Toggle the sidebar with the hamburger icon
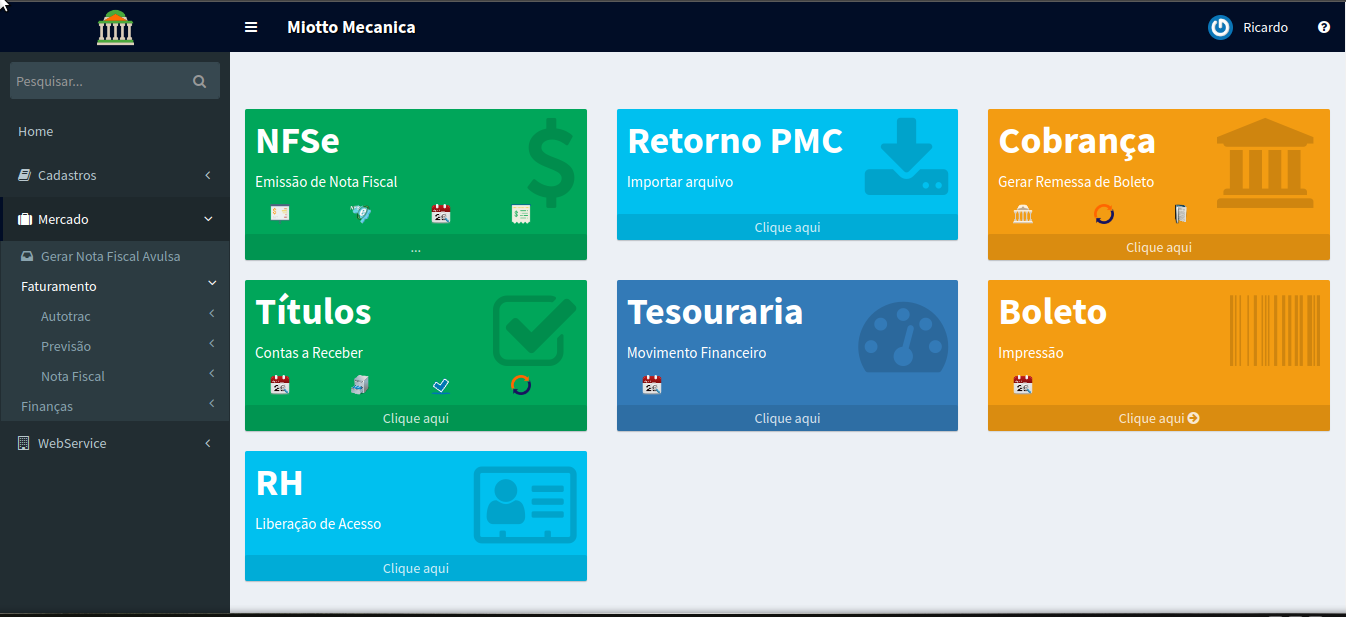Screen dimensions: 1346x617 tap(251, 27)
